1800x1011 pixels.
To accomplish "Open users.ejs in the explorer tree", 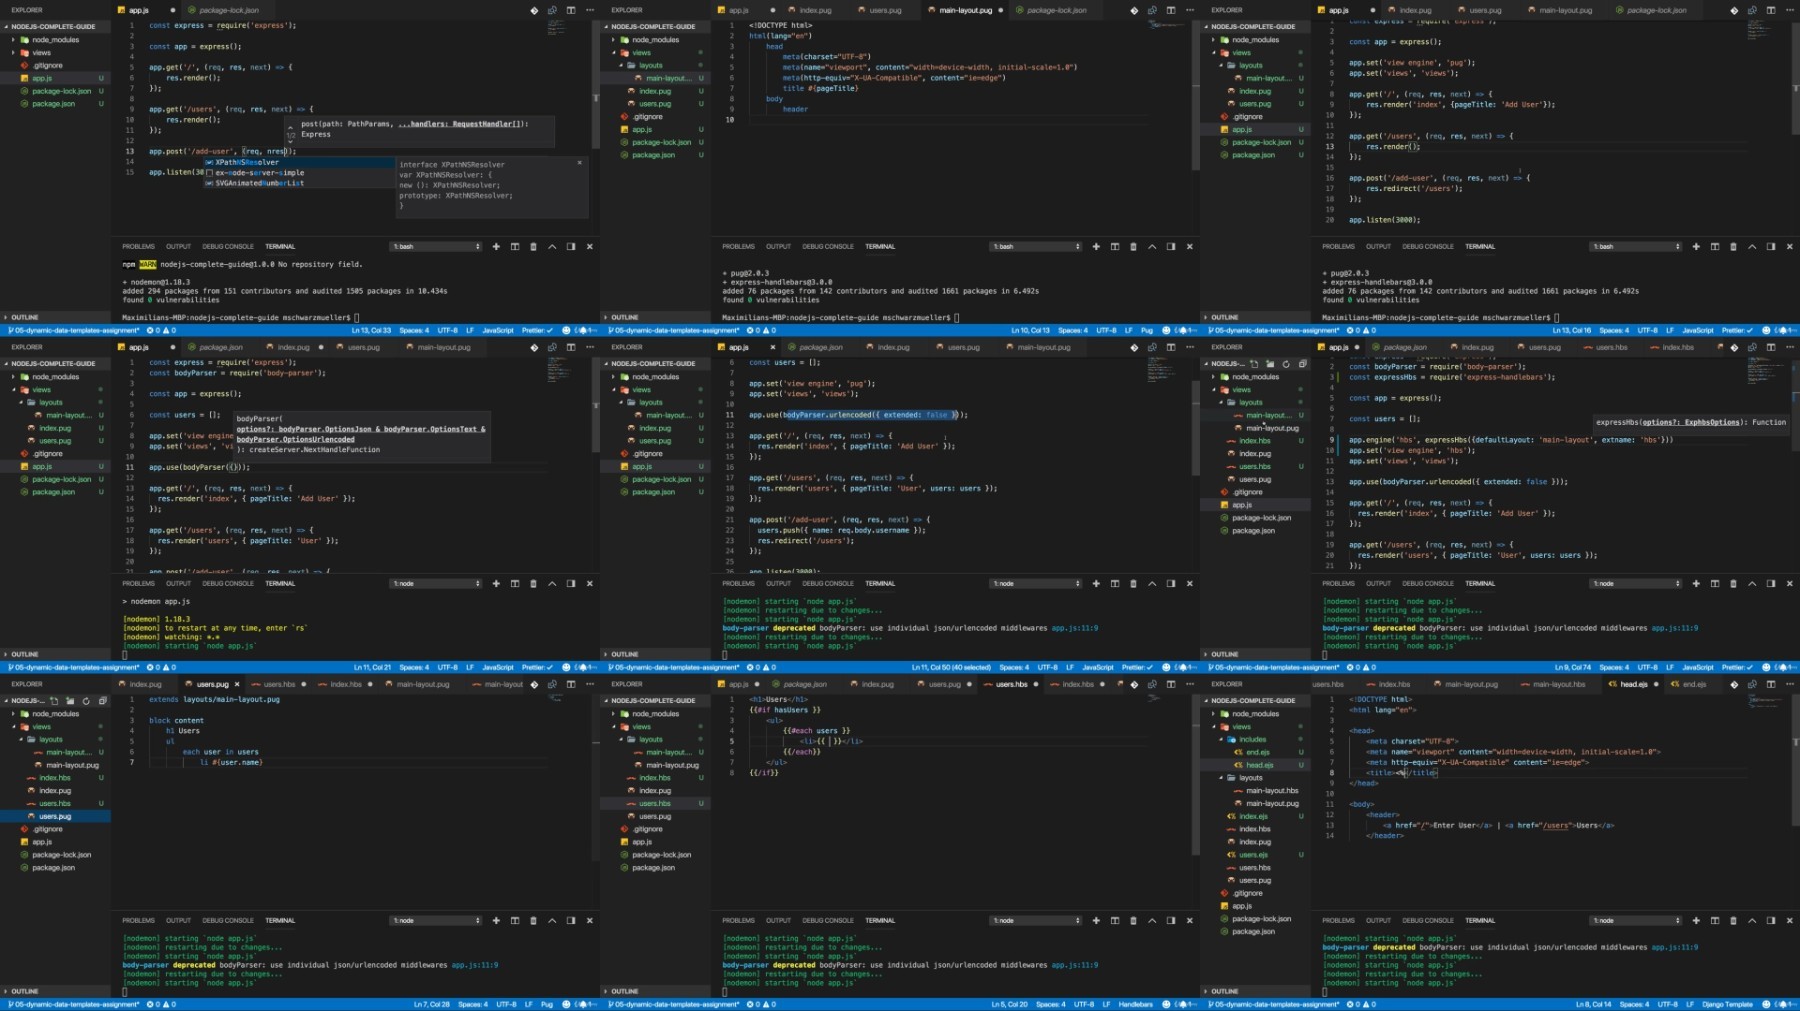I will (1253, 855).
